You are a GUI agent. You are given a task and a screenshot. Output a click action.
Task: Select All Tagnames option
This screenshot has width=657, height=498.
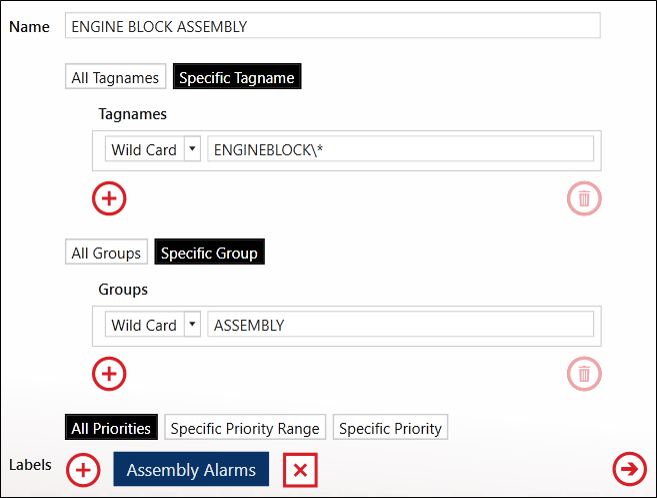(x=115, y=76)
